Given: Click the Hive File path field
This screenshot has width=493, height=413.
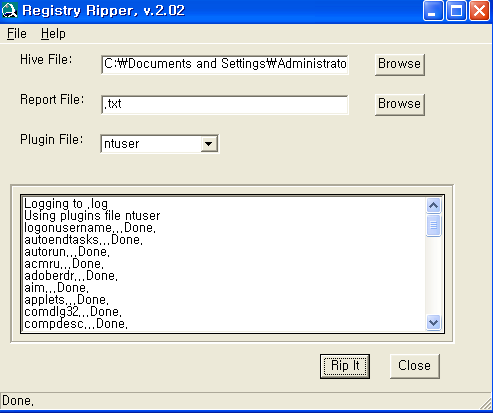Looking at the screenshot, I should (x=225, y=64).
